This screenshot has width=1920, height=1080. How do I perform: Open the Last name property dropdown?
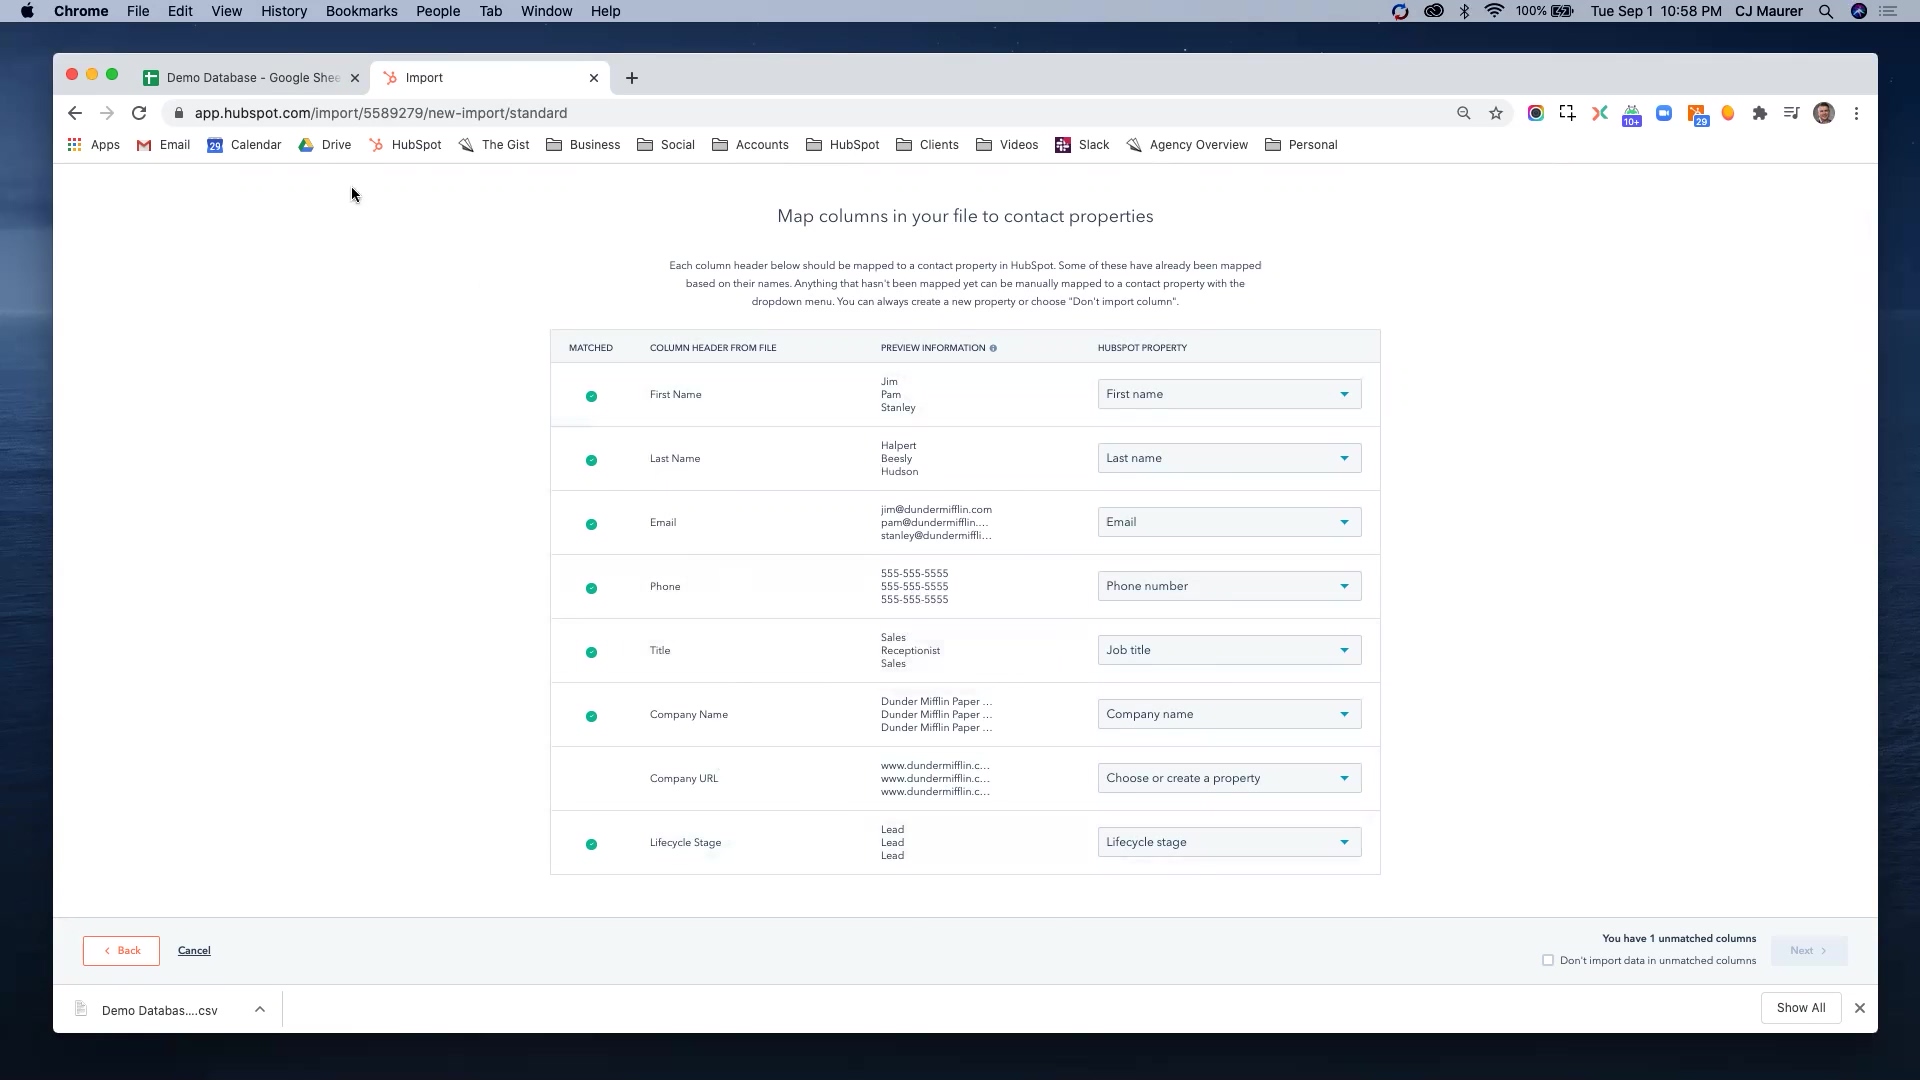(1229, 458)
